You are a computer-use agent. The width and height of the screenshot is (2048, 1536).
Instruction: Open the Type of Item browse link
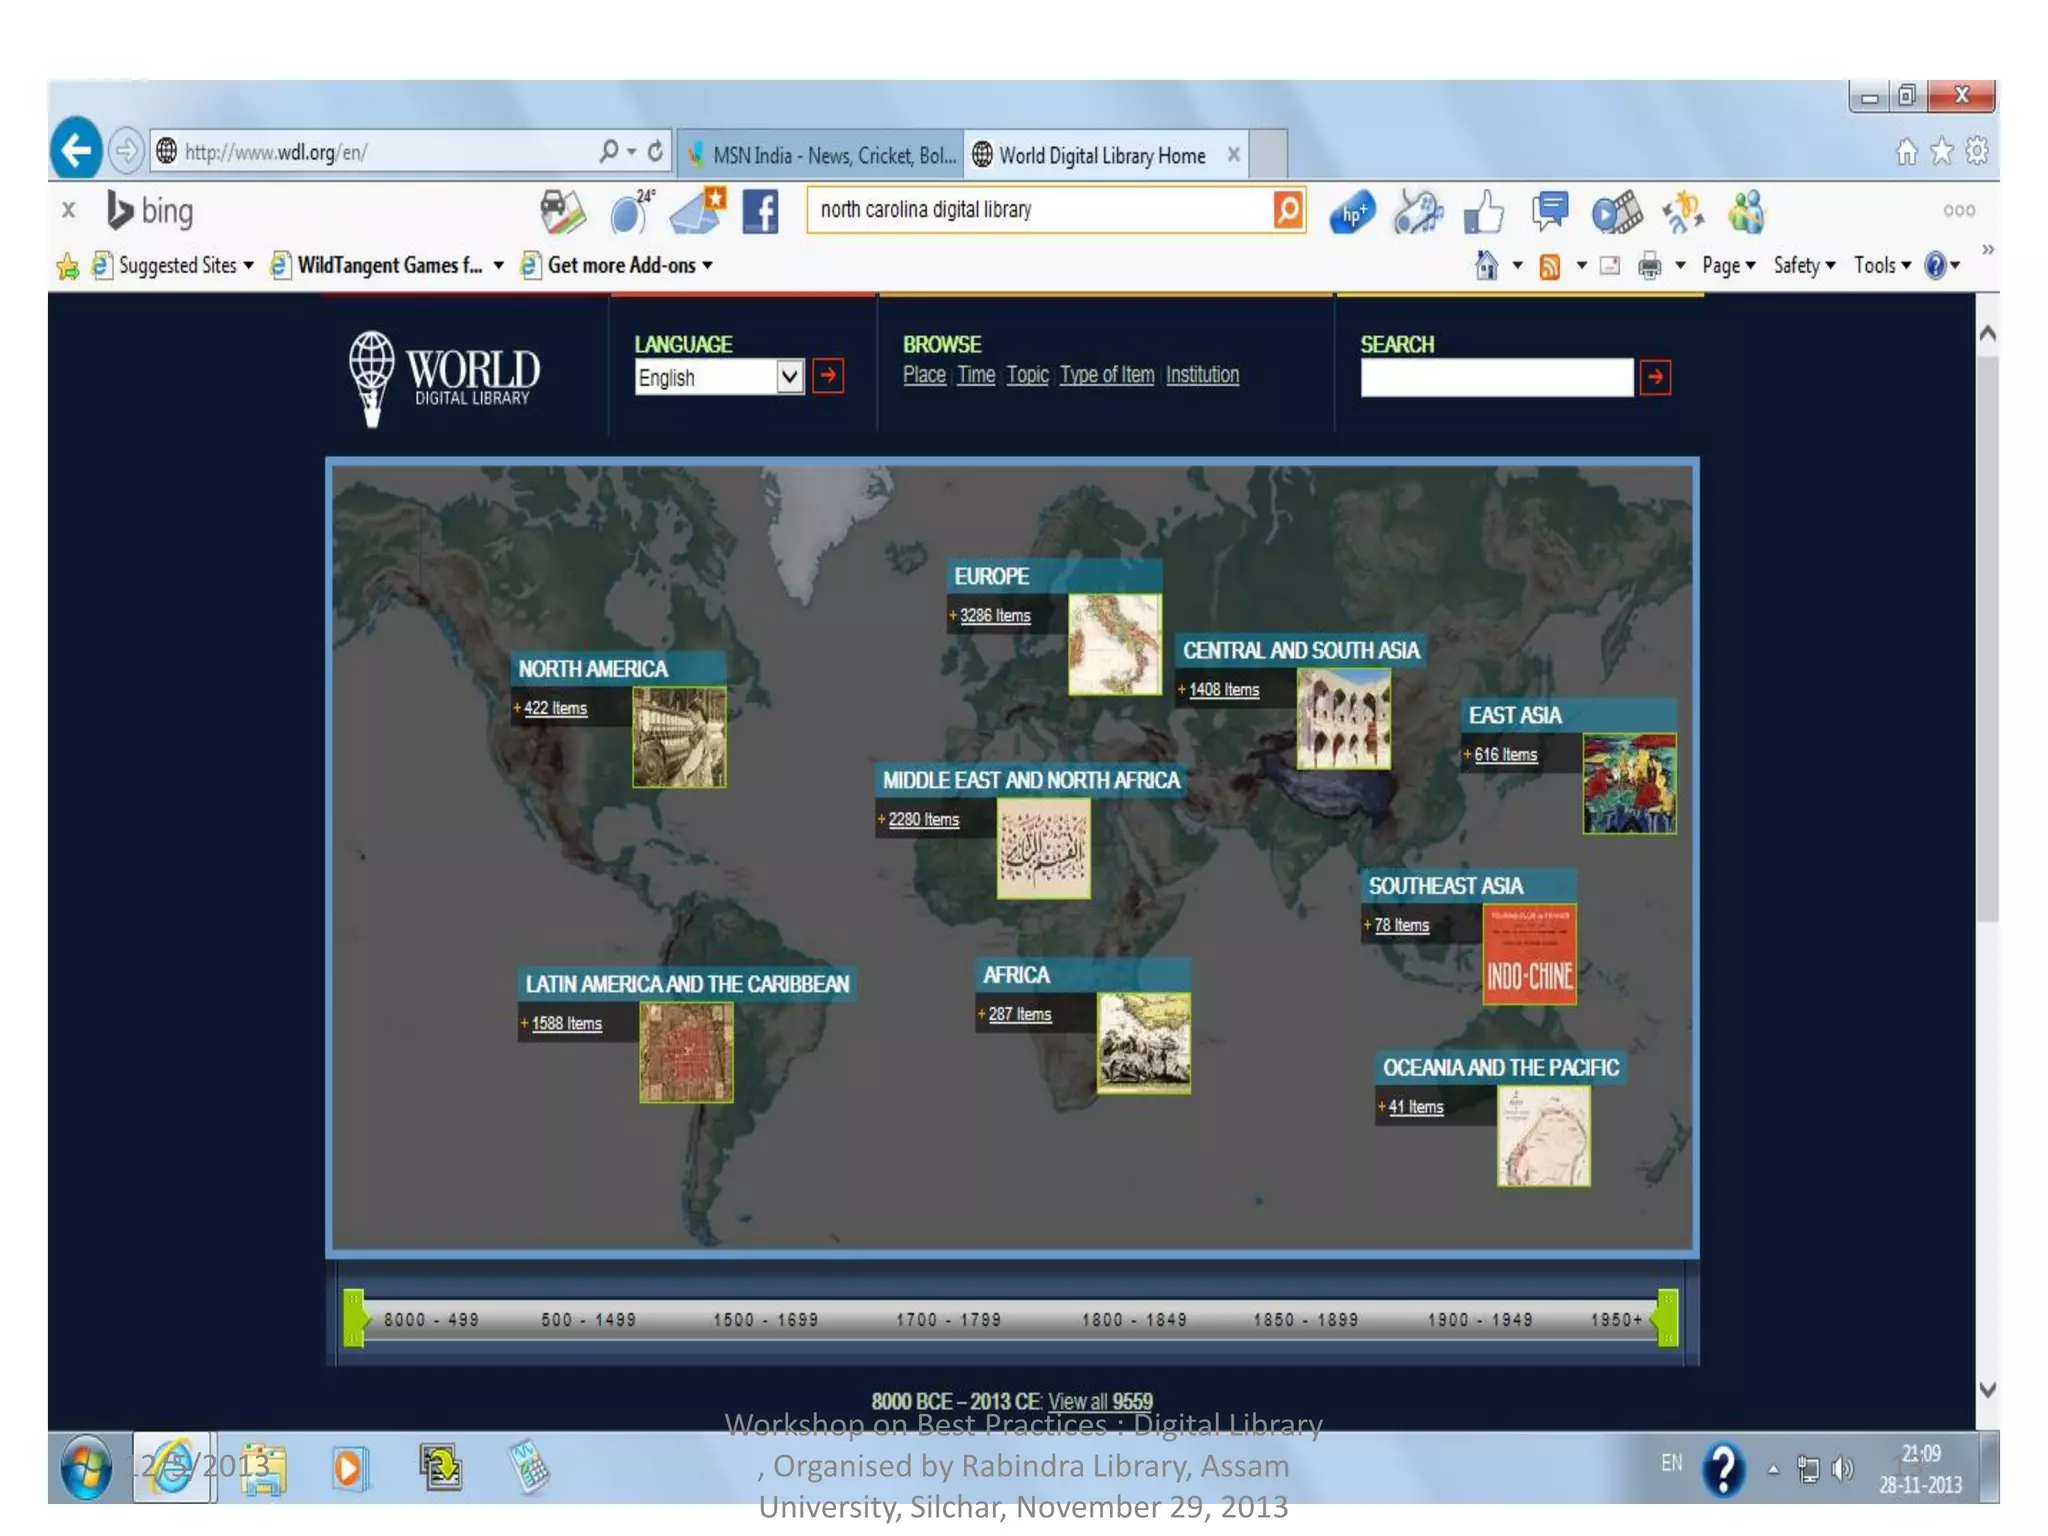click(x=1106, y=375)
